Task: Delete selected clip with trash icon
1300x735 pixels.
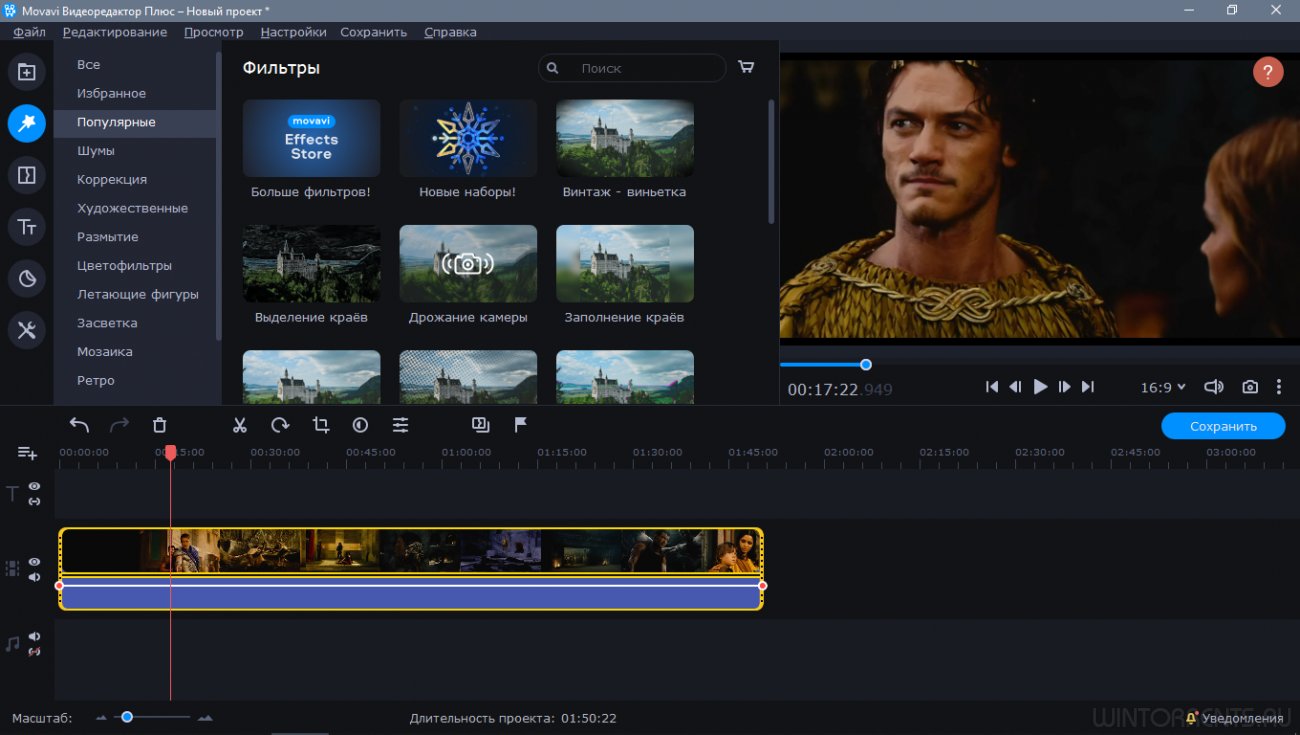Action: [x=159, y=425]
